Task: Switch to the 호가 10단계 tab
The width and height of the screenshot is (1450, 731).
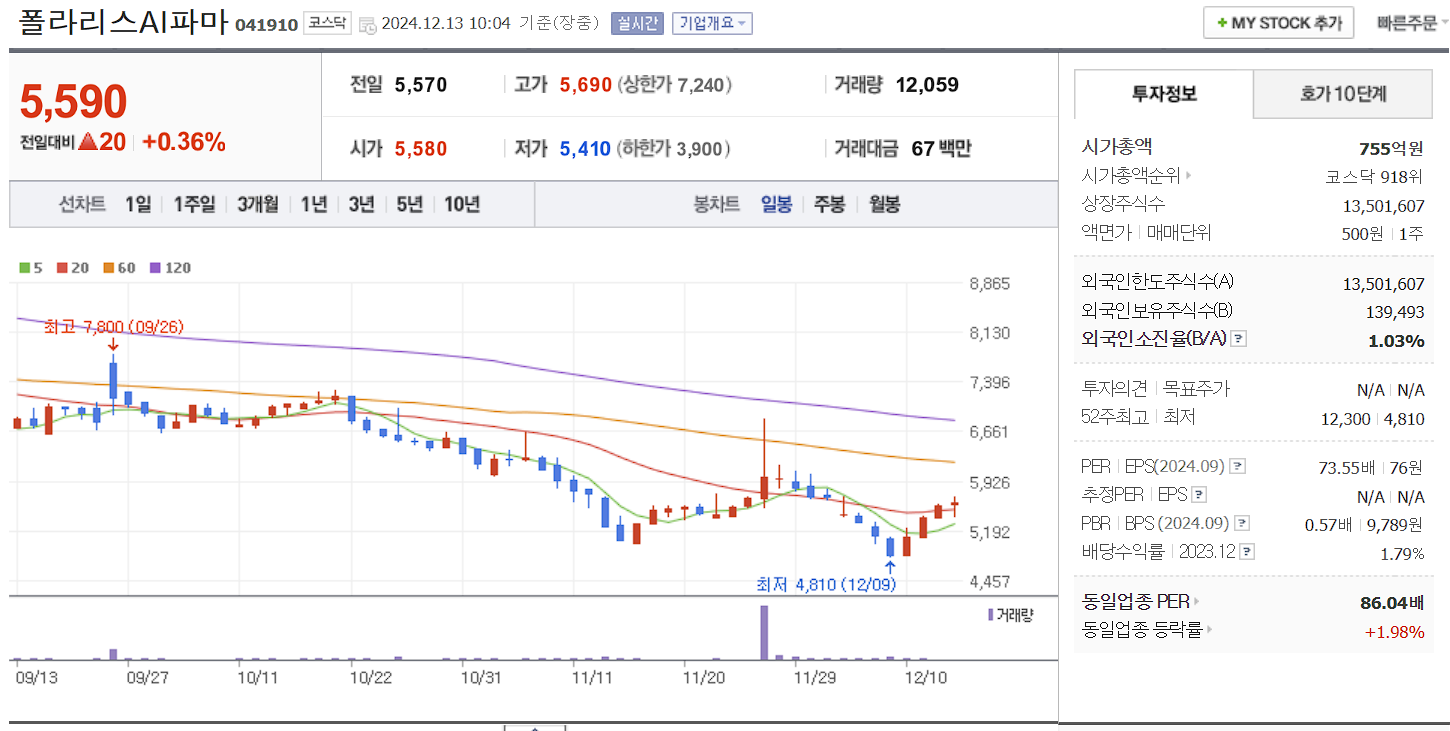Action: (1342, 93)
